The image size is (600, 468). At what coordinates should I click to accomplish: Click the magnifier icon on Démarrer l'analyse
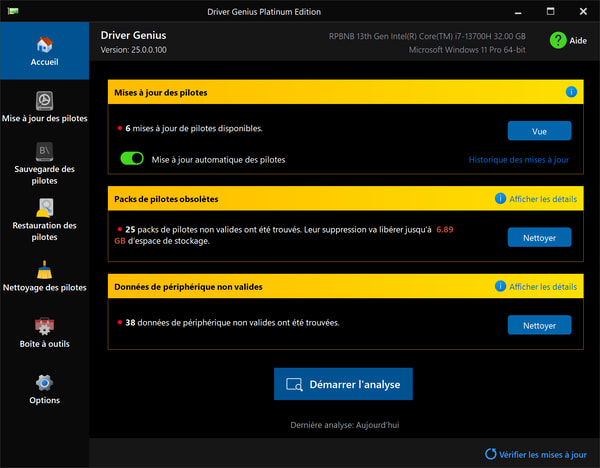coord(294,385)
